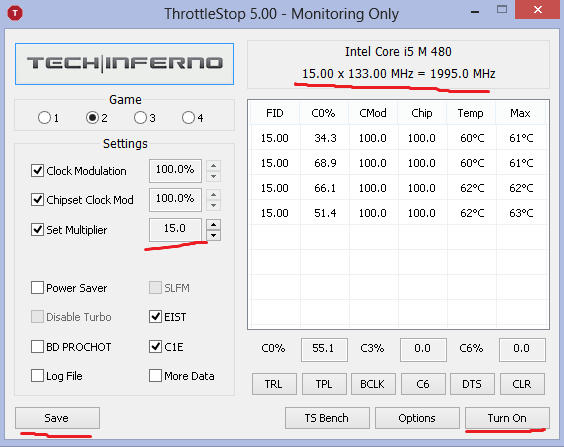
Task: Click the Chipset Clock Mod 100.0% value field
Action: click(175, 199)
